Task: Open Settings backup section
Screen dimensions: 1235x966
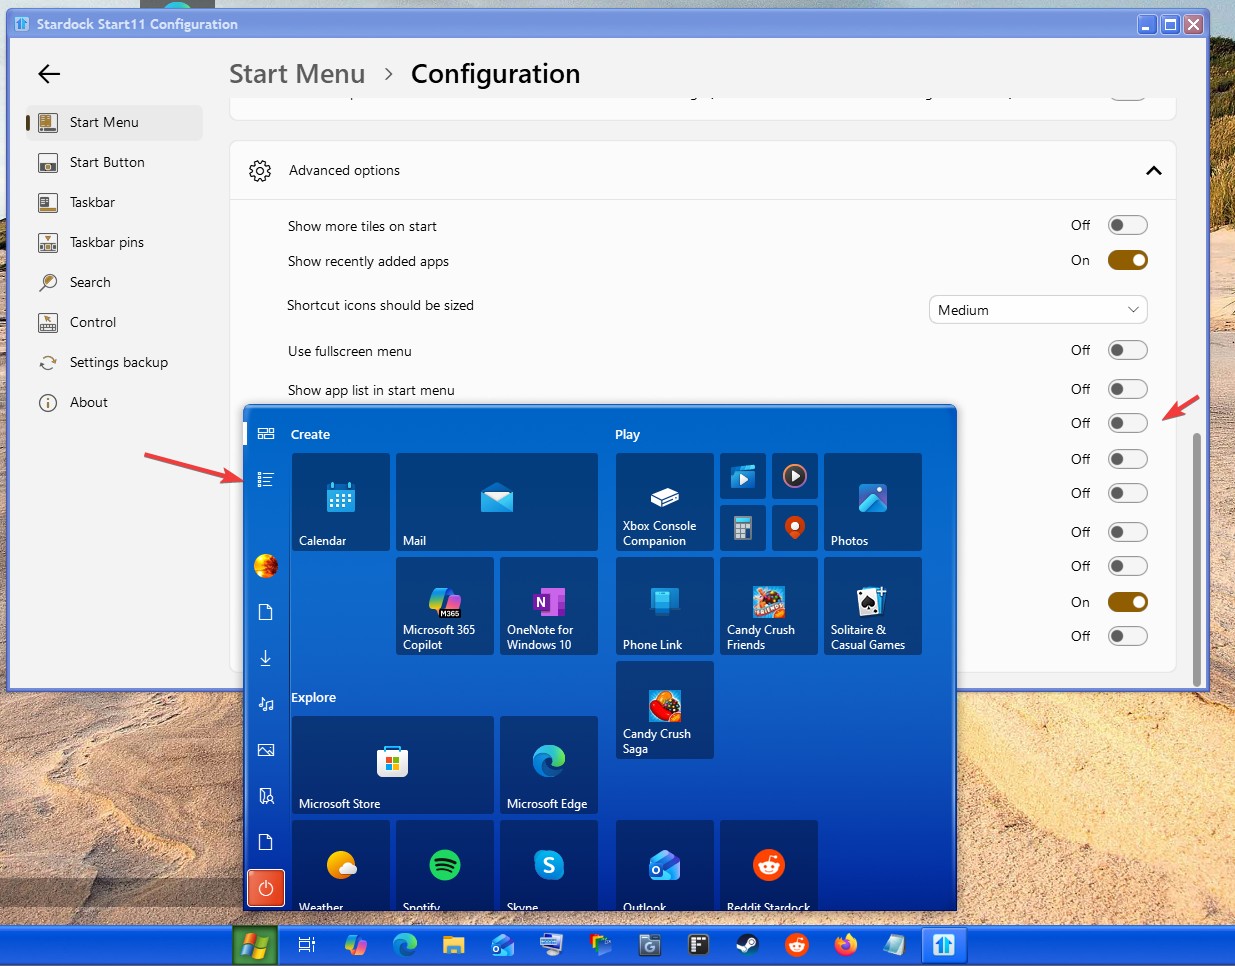Action: [x=118, y=362]
